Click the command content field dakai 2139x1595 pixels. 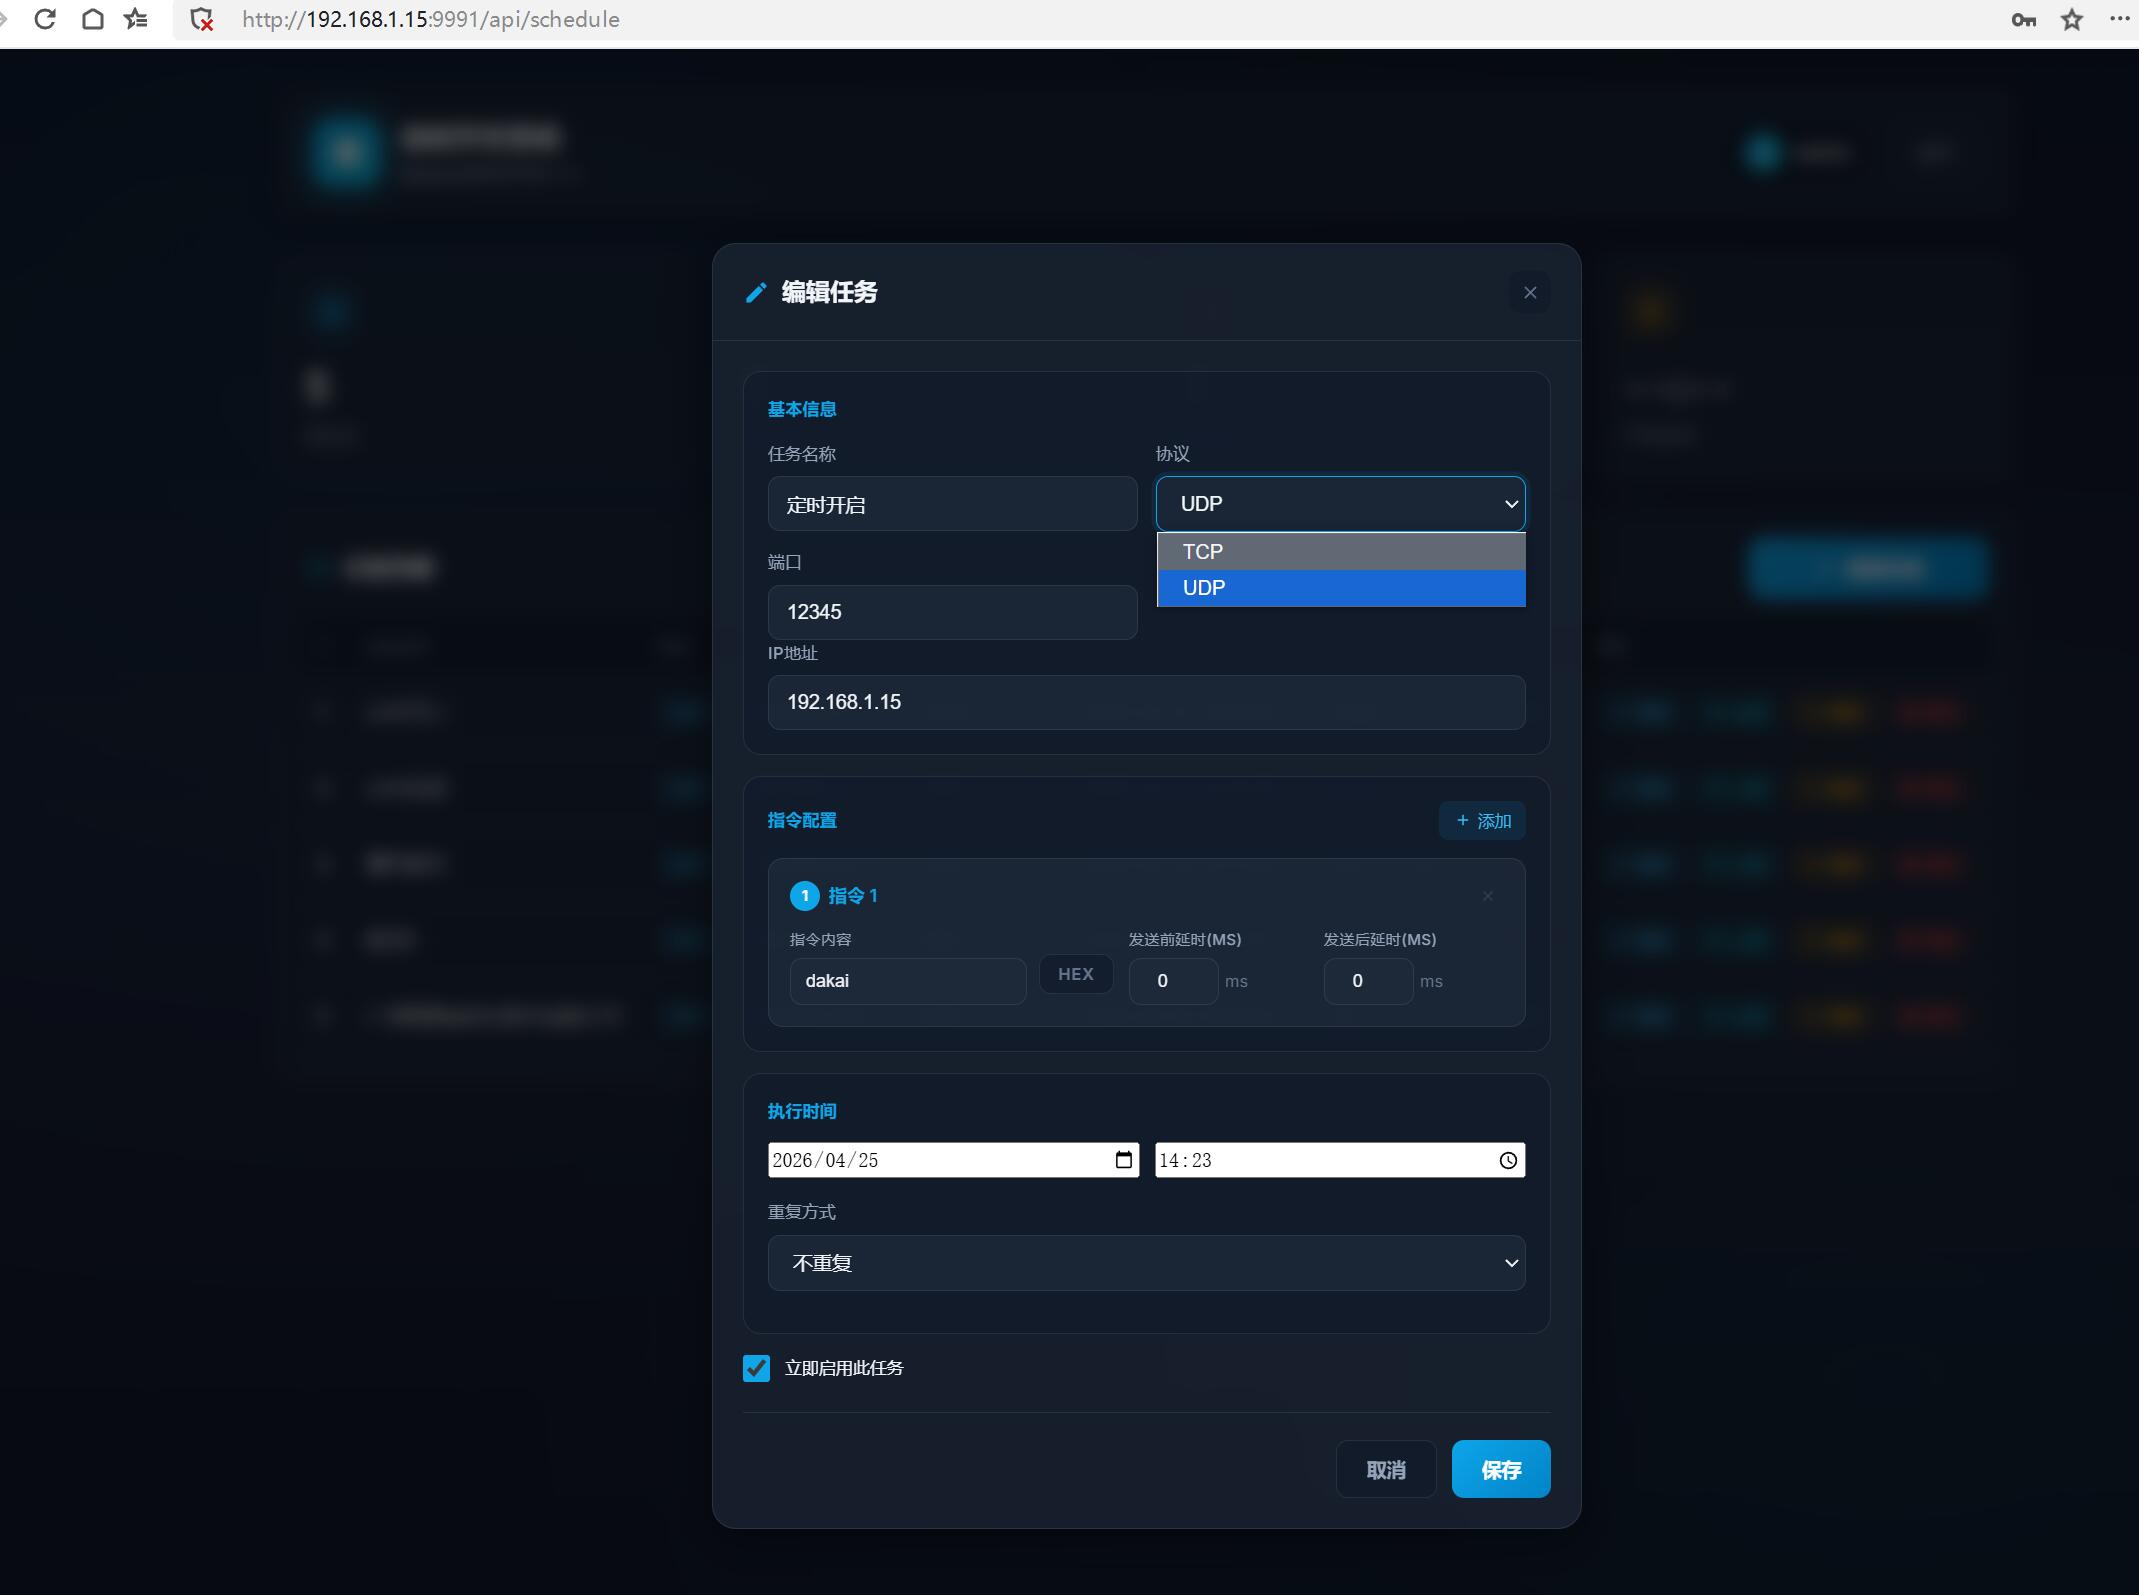(908, 981)
